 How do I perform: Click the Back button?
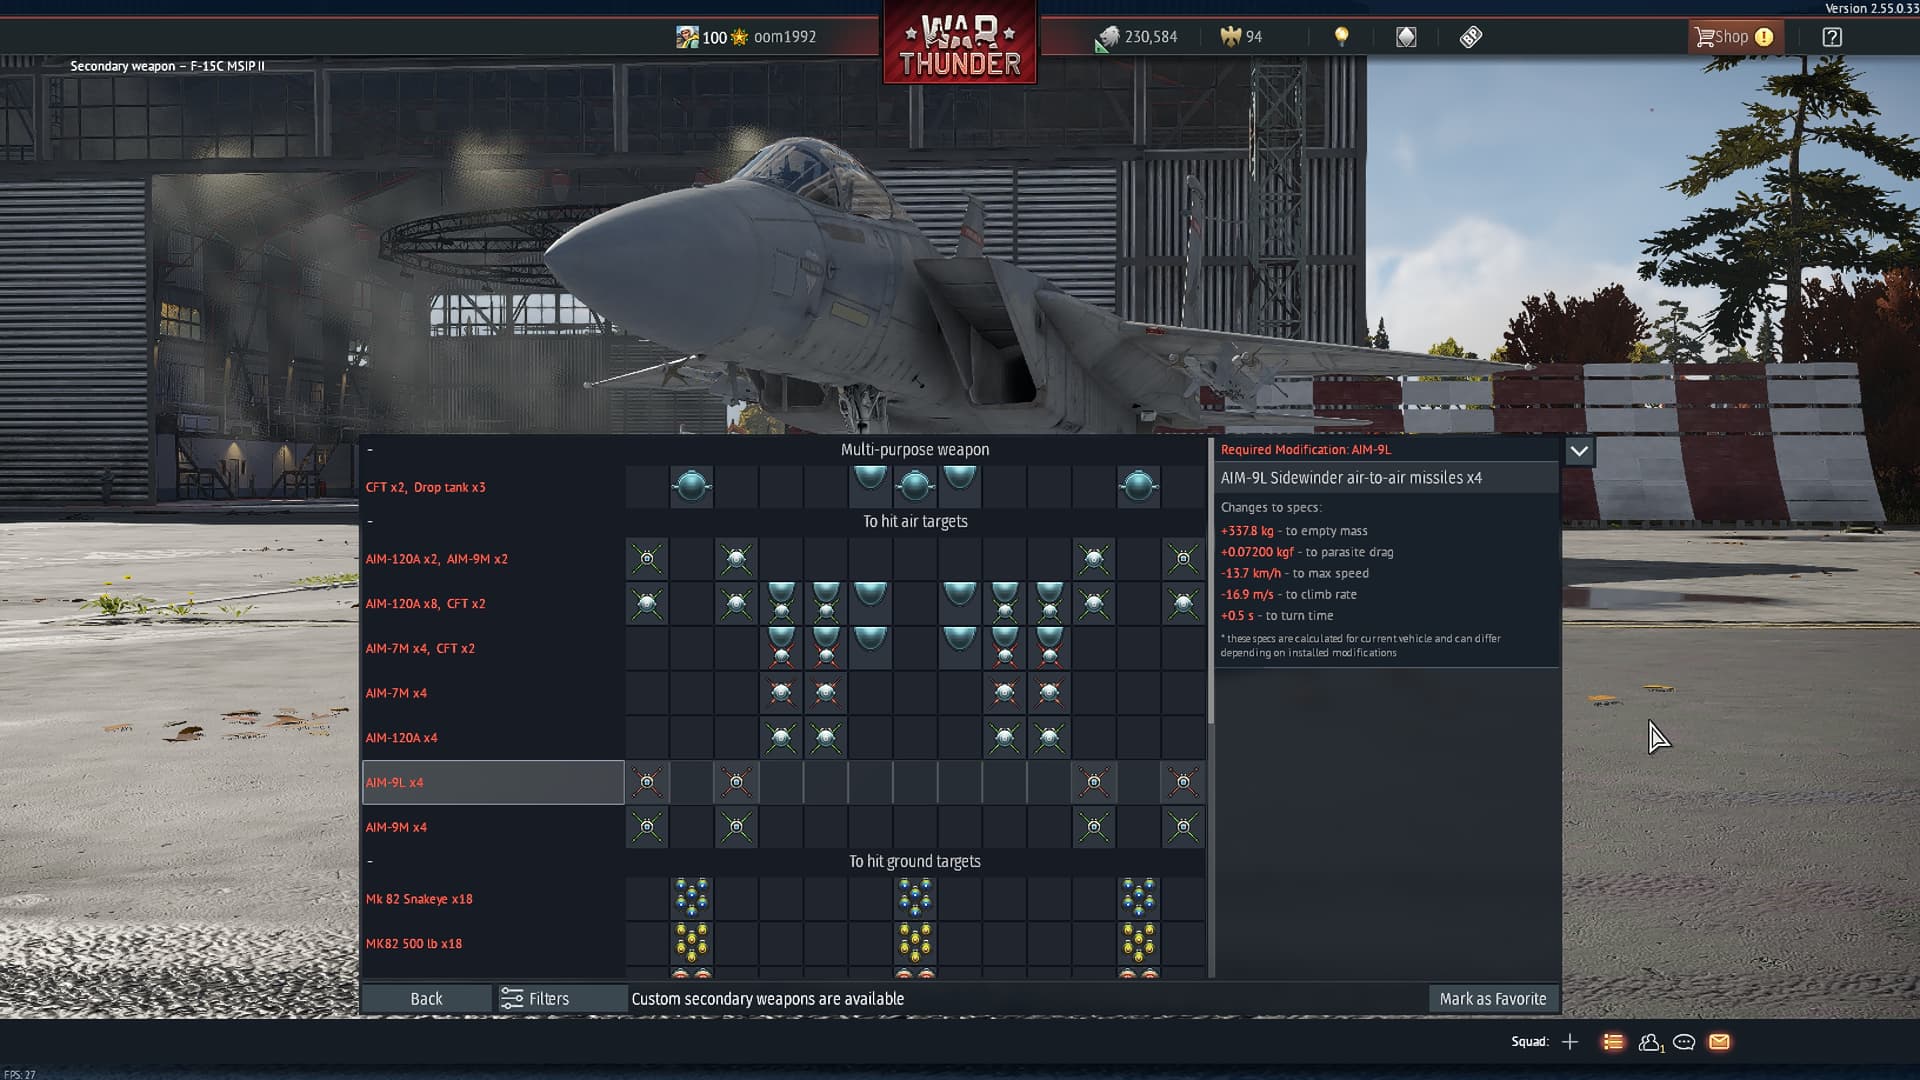pyautogui.click(x=426, y=999)
